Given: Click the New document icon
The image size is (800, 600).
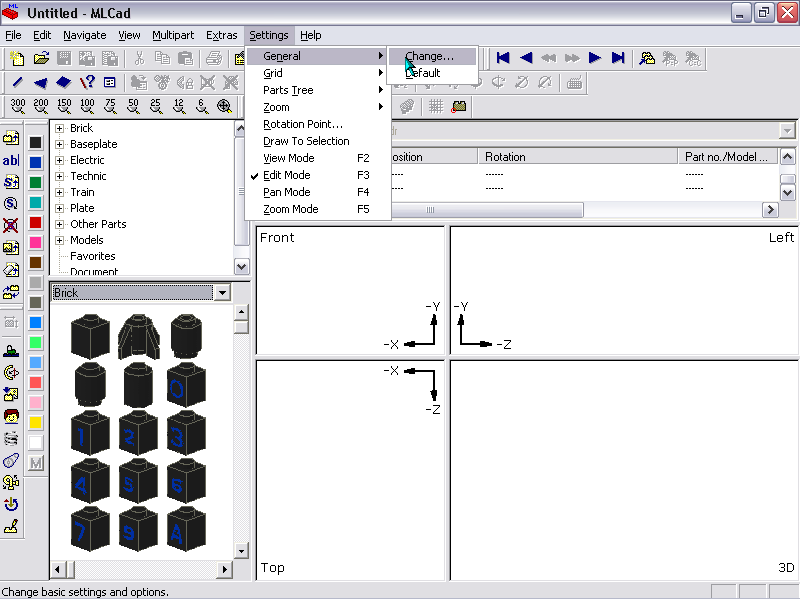Looking at the screenshot, I should point(17,58).
